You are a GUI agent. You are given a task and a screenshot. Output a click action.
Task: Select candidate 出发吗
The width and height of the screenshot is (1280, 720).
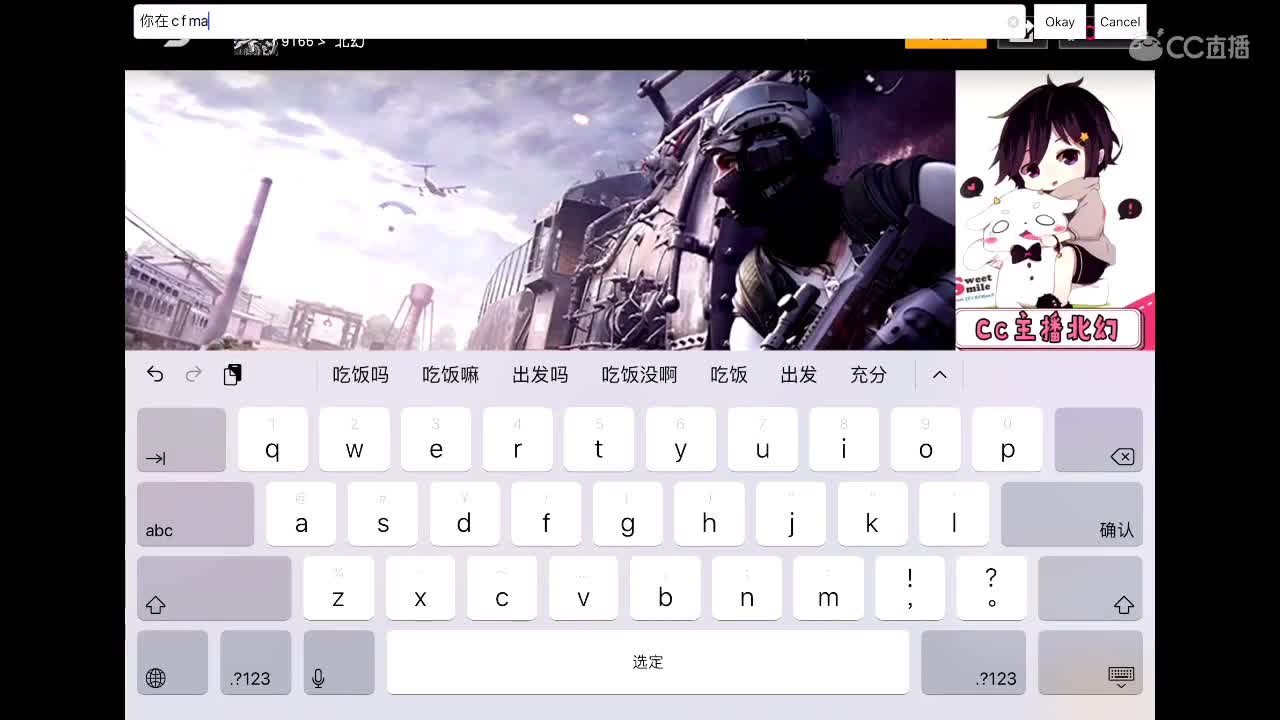(x=540, y=375)
